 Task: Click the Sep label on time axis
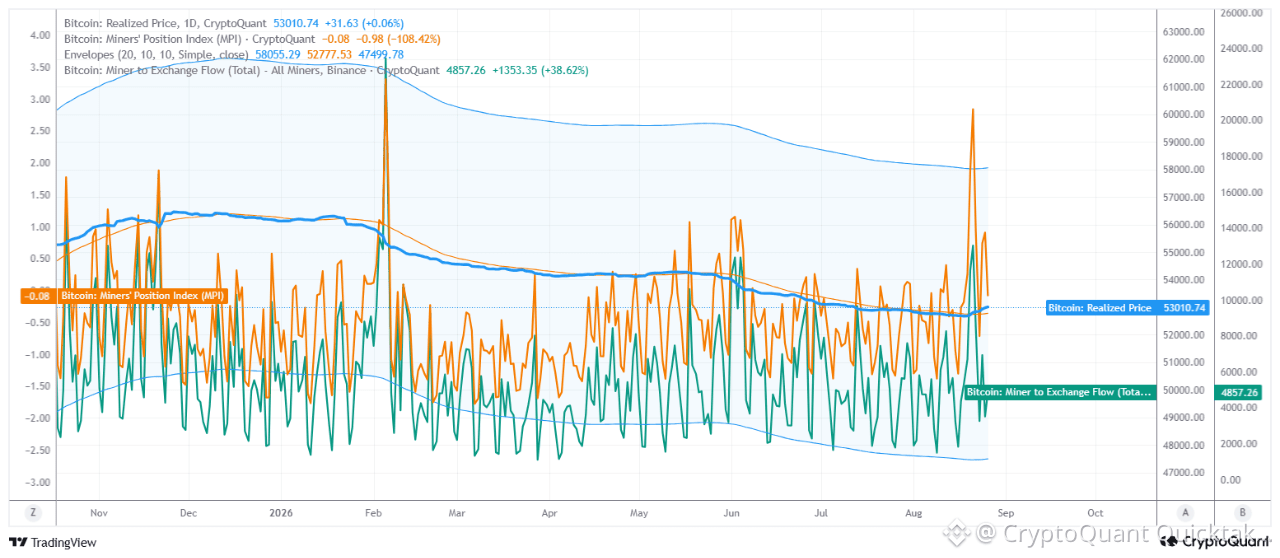[x=1006, y=511]
